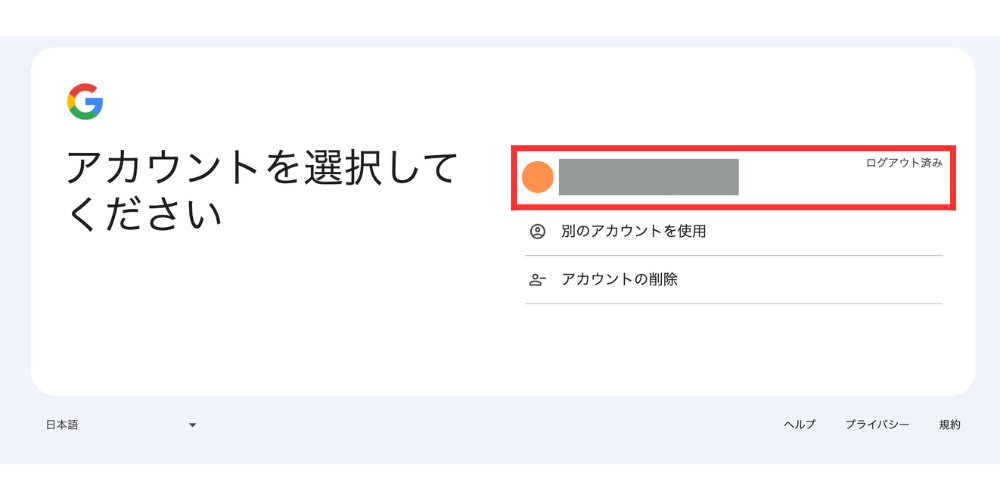Click the language dropdown arrow
The width and height of the screenshot is (1000, 500).
(x=192, y=425)
